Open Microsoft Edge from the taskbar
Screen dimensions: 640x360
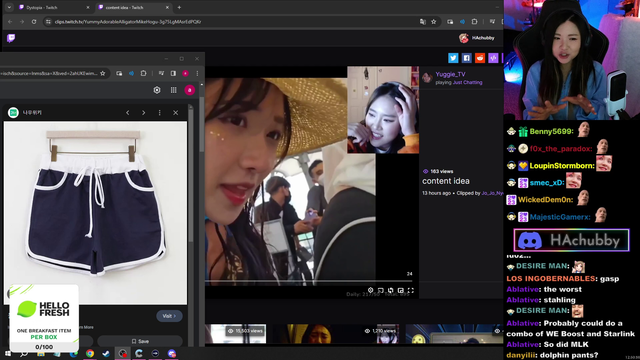click(73, 353)
